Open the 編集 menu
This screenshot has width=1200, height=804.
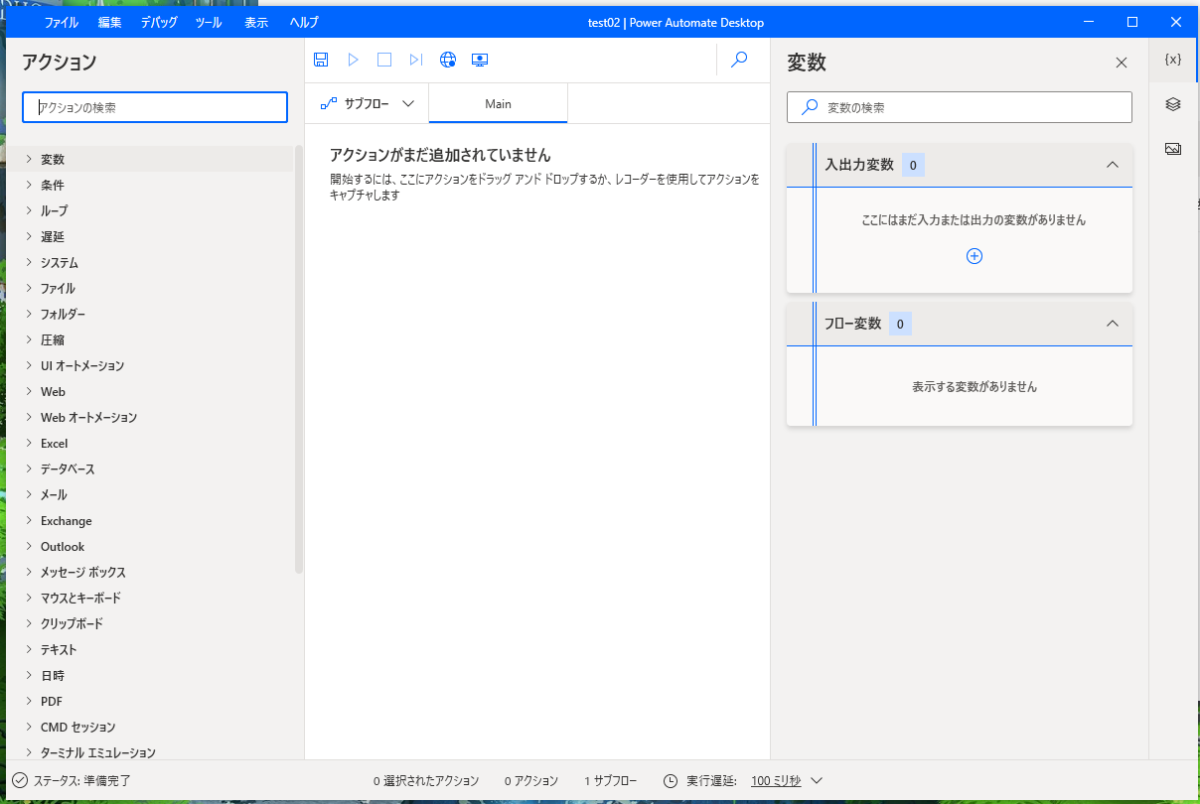(x=110, y=22)
